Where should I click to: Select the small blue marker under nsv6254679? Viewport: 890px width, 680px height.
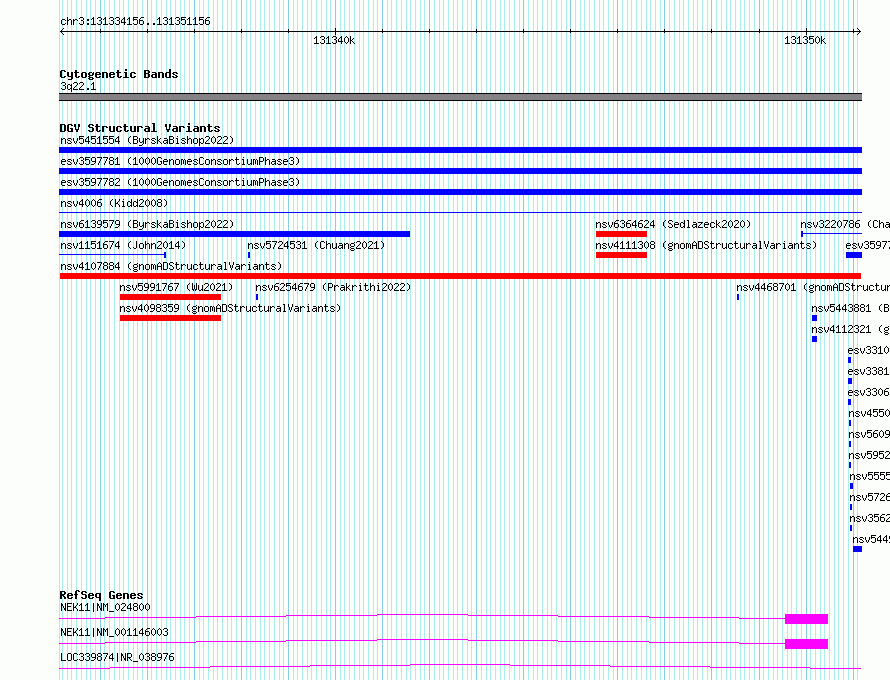tap(257, 297)
